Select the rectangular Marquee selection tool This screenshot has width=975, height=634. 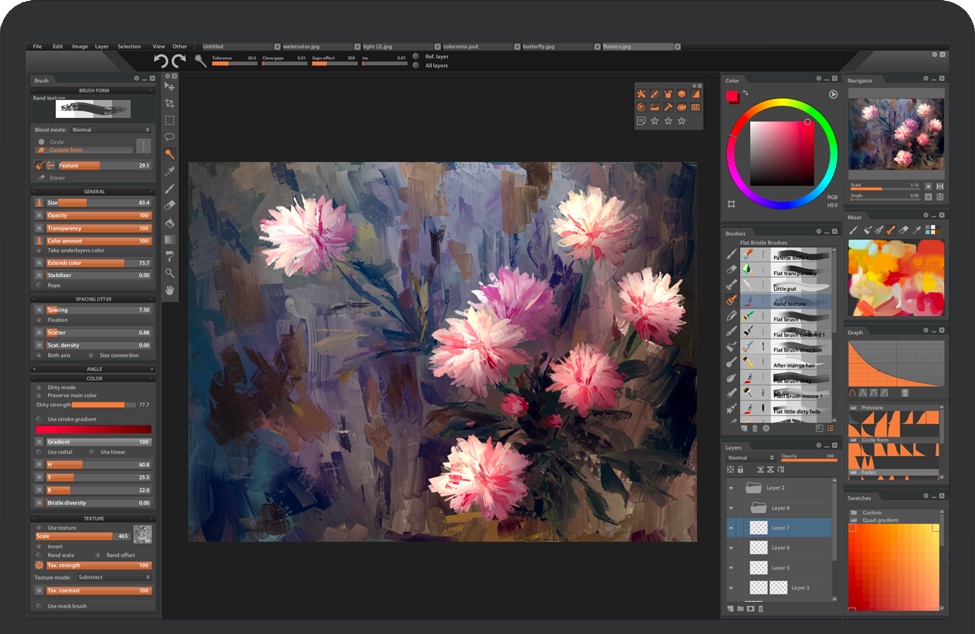[x=169, y=120]
